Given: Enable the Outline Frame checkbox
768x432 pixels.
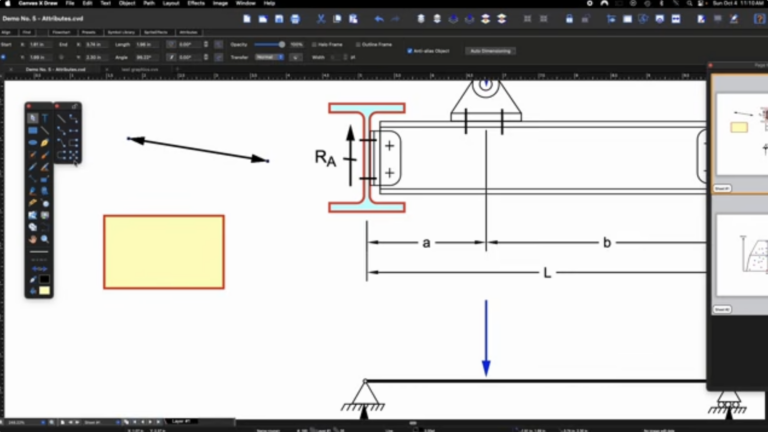Looking at the screenshot, I should point(358,45).
